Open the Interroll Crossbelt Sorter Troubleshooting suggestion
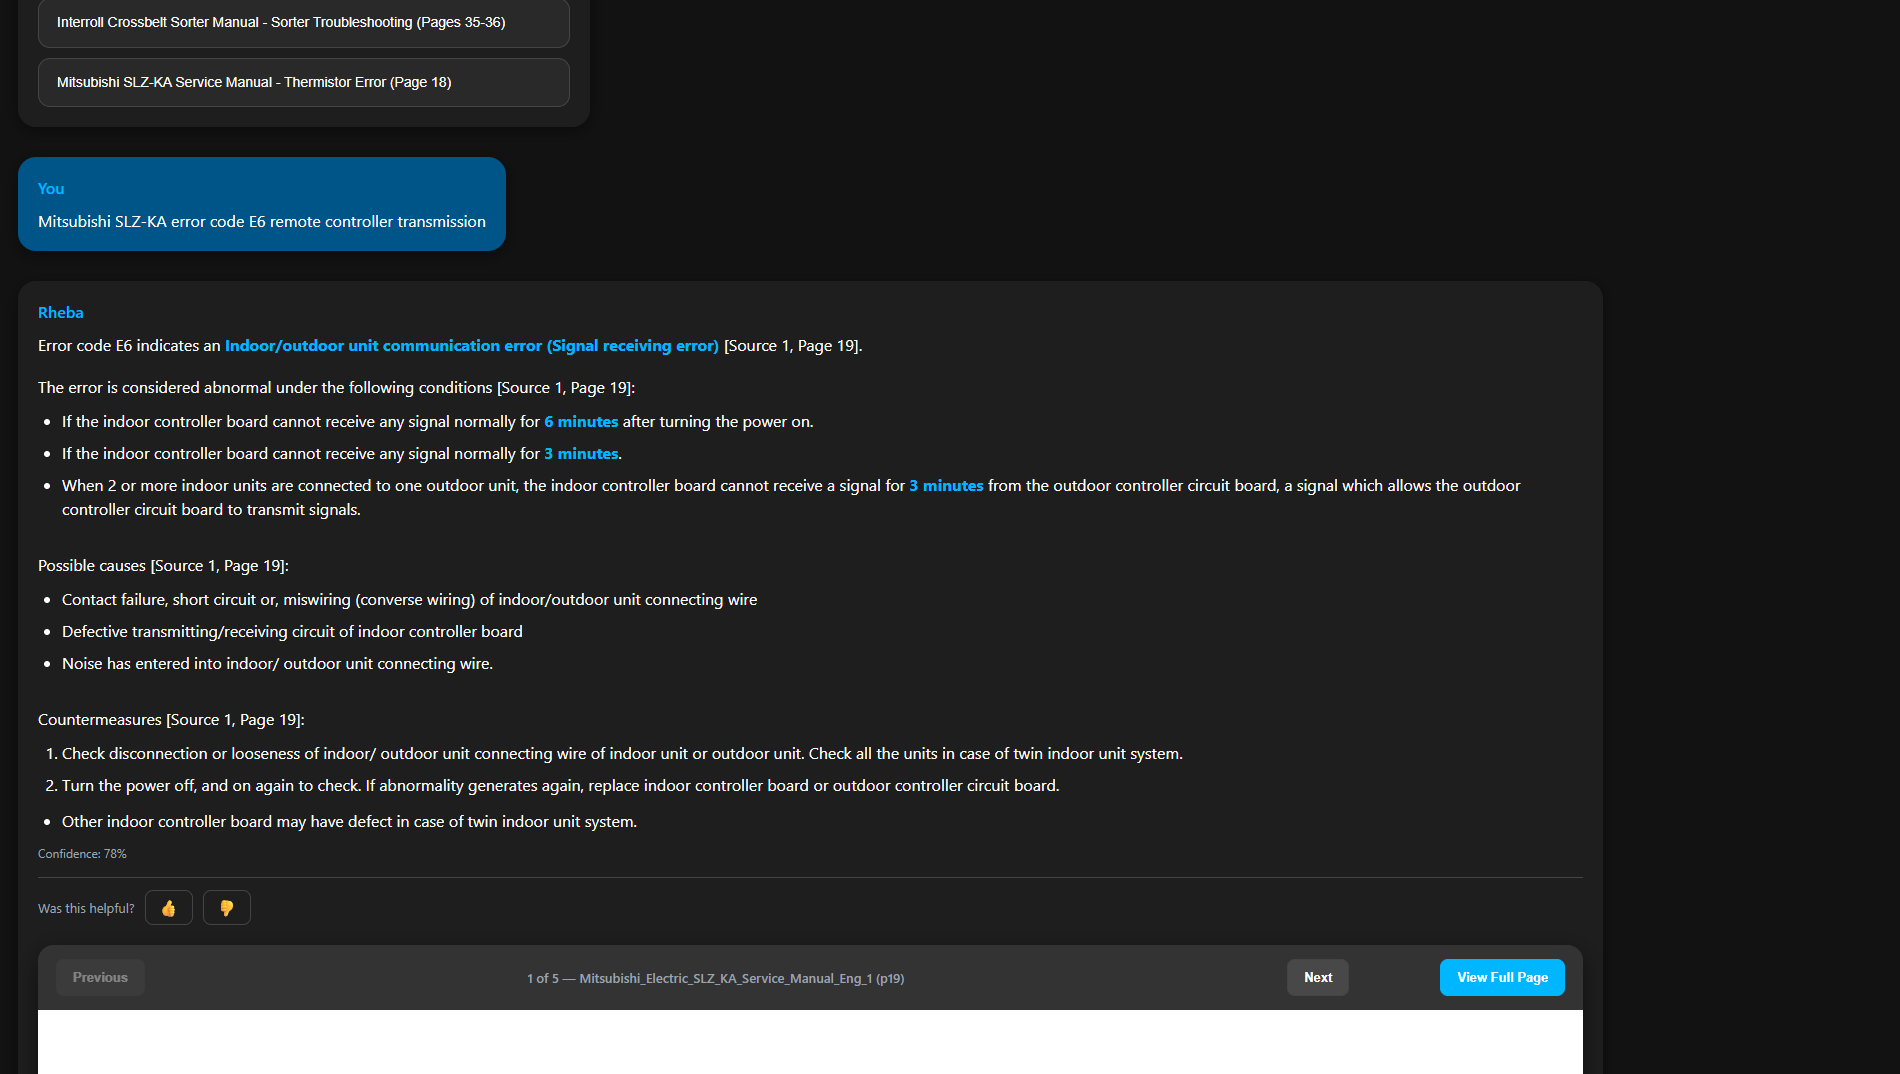This screenshot has width=1900, height=1074. (x=303, y=22)
